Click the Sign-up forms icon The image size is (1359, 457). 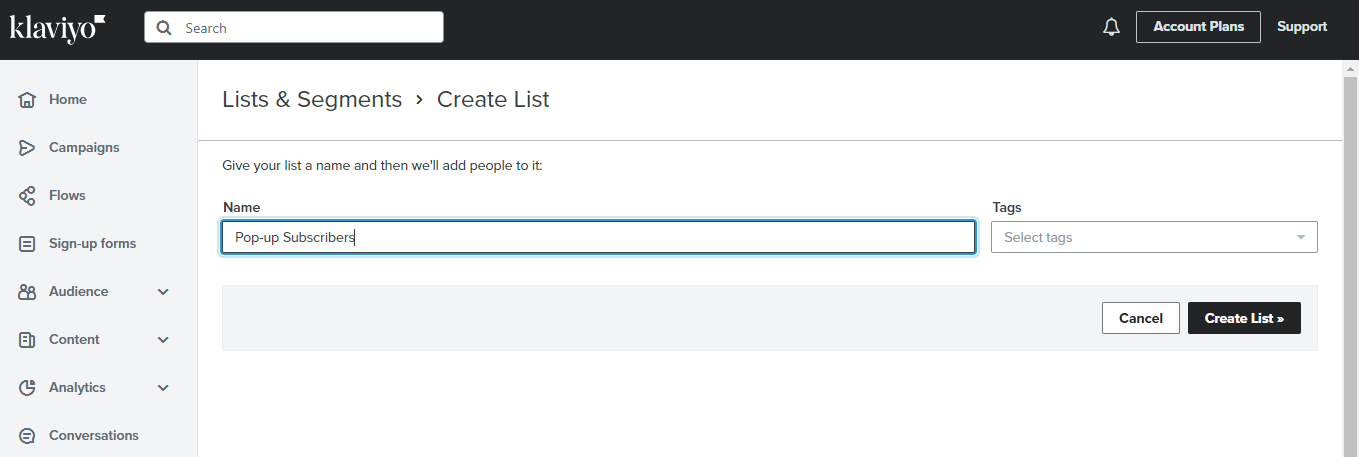28,244
